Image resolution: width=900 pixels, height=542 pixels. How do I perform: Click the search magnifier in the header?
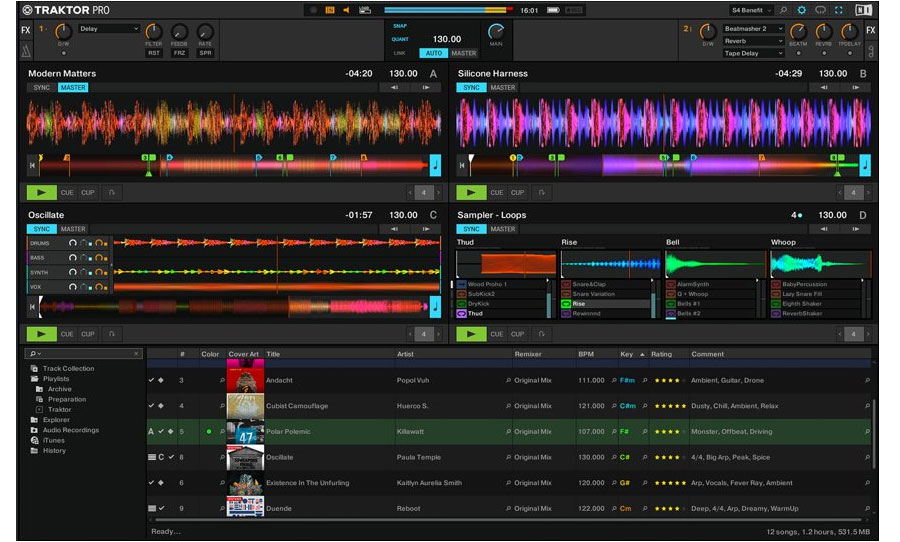(x=783, y=10)
